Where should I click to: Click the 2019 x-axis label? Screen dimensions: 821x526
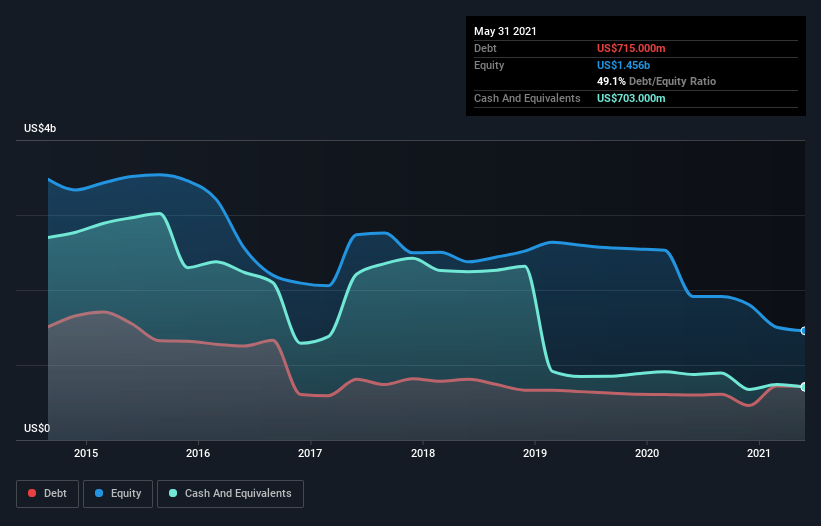pos(535,453)
